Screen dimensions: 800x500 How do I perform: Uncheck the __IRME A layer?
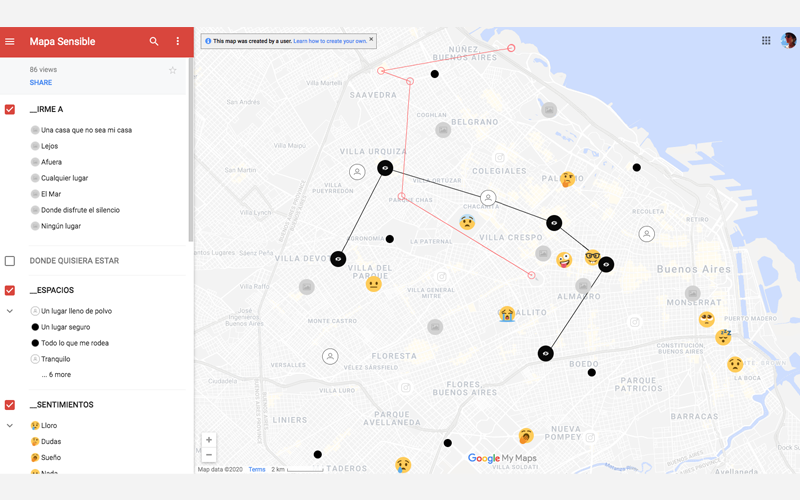click(10, 109)
